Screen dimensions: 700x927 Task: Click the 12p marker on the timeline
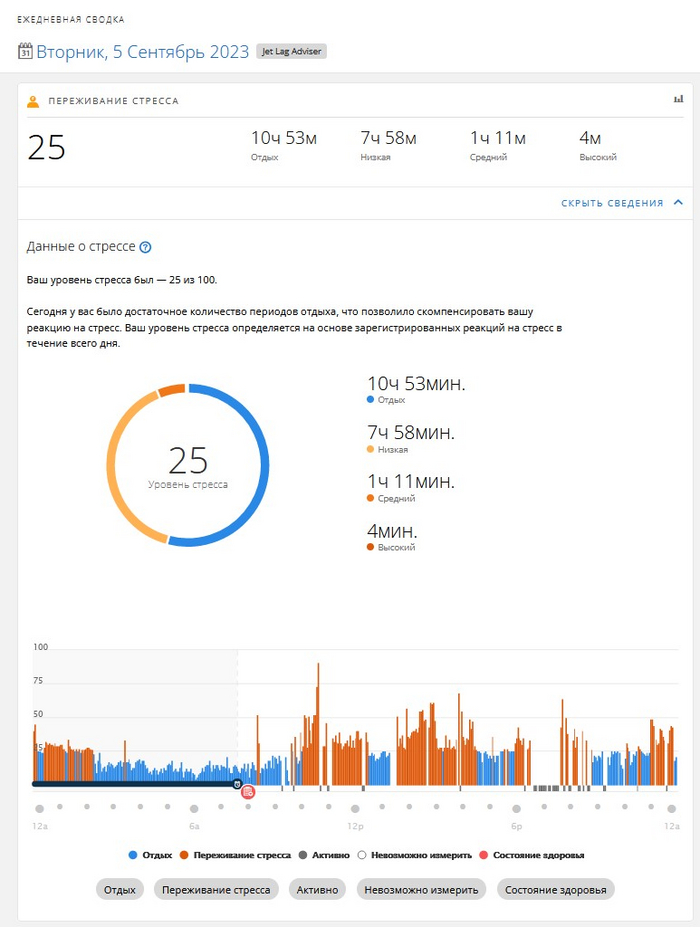[354, 809]
